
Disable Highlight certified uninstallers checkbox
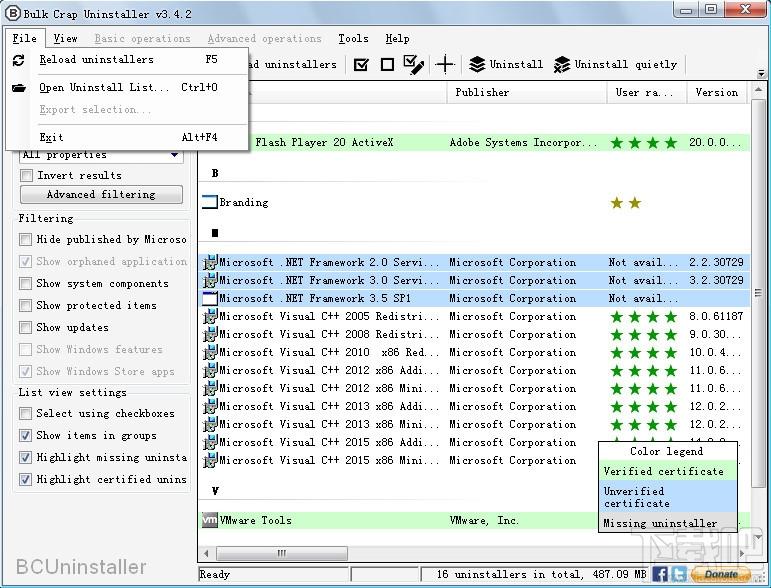pyautogui.click(x=25, y=479)
